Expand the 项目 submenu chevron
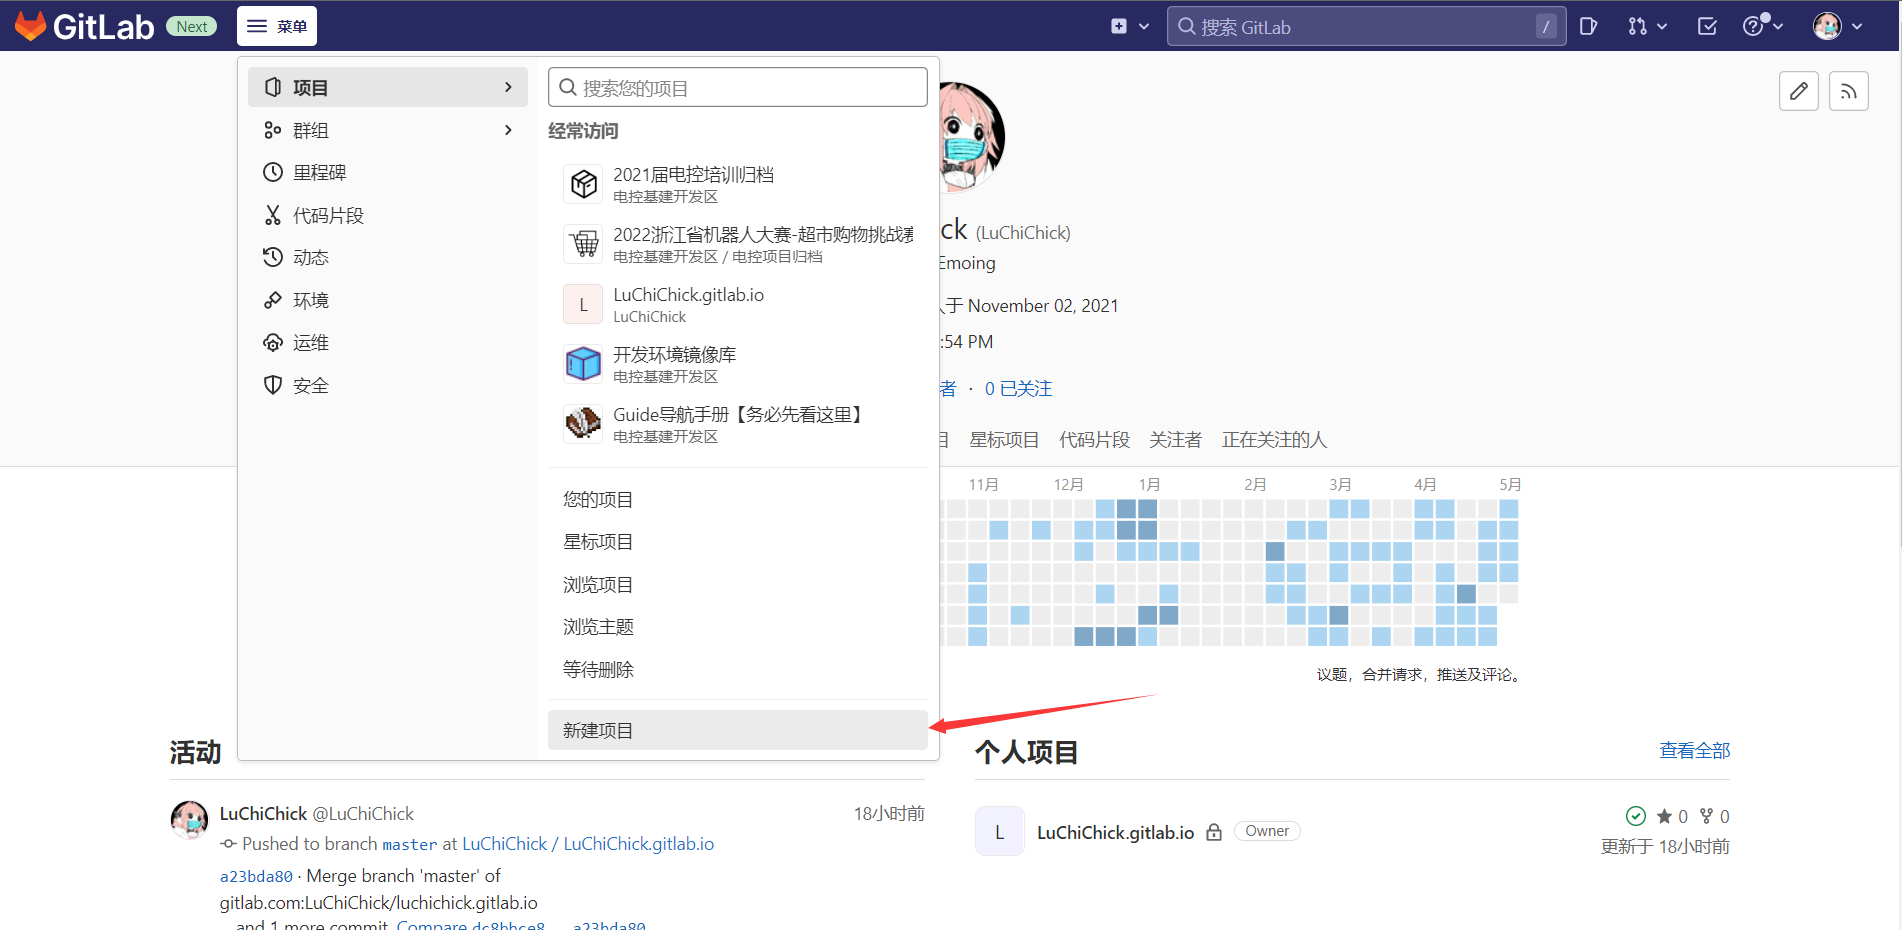1902x930 pixels. (x=508, y=87)
